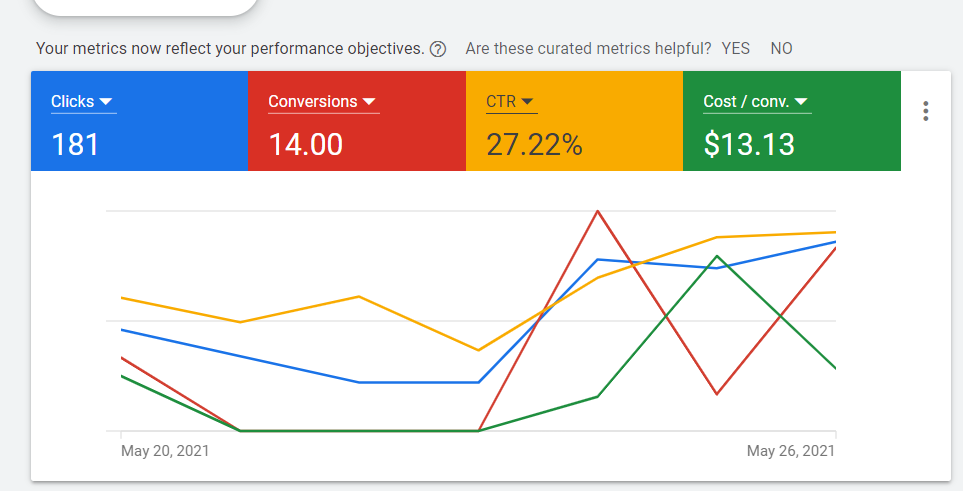Click the green Cost / conv. line peak

(717, 257)
